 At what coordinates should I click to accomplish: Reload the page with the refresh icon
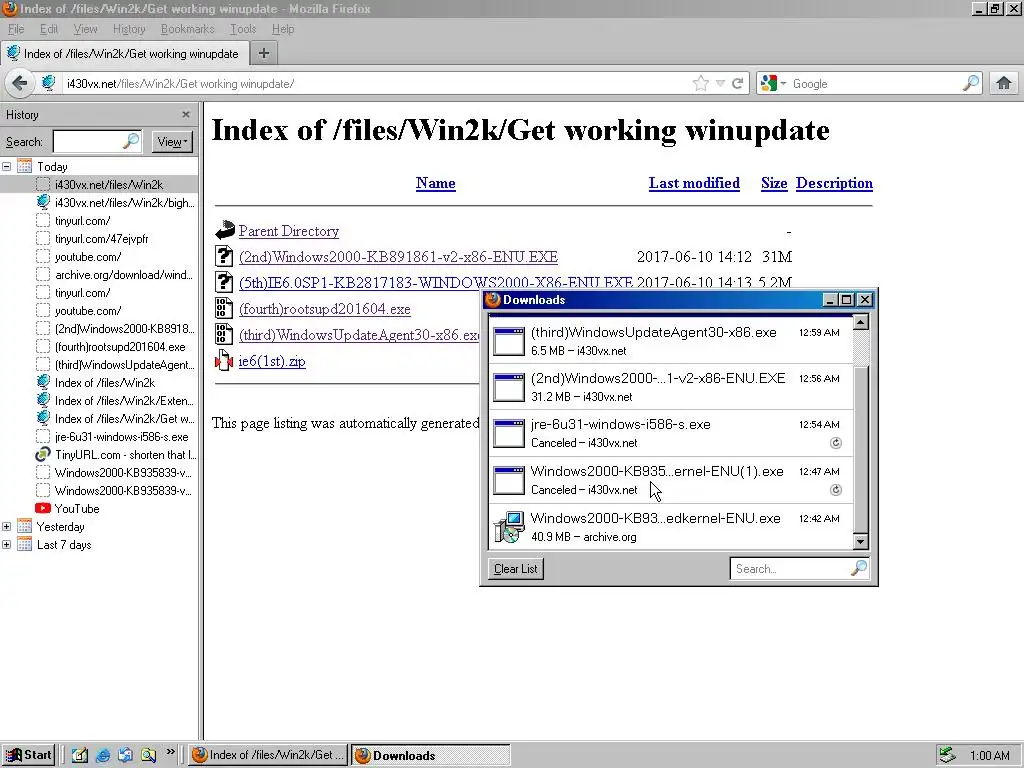coord(737,84)
